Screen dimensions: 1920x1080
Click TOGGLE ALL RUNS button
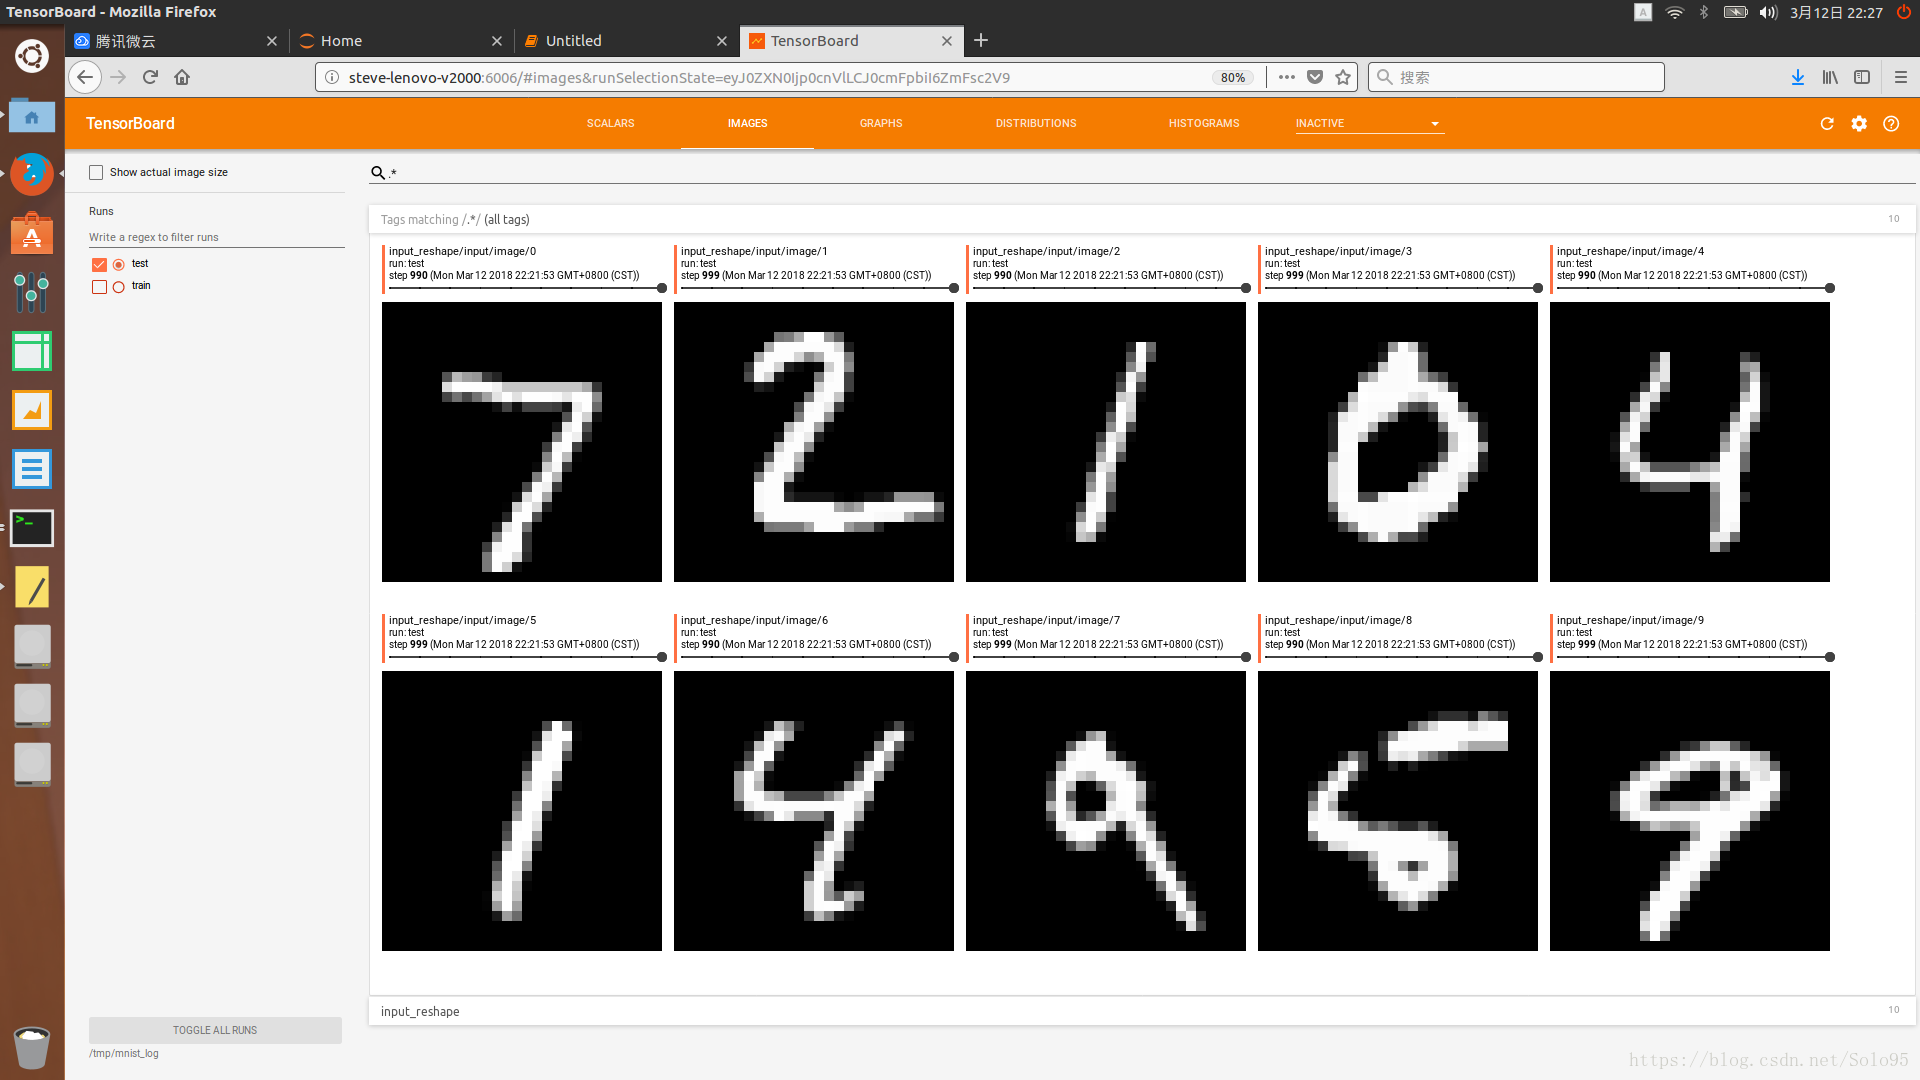pyautogui.click(x=215, y=1030)
